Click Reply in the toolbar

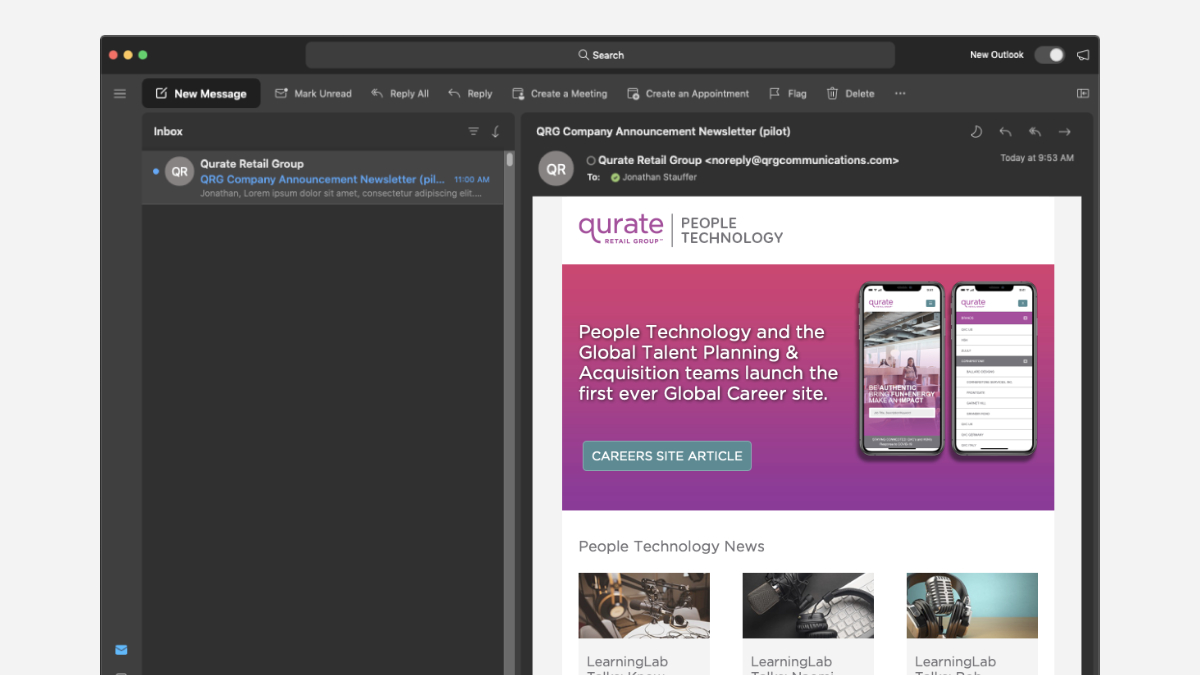pos(470,94)
